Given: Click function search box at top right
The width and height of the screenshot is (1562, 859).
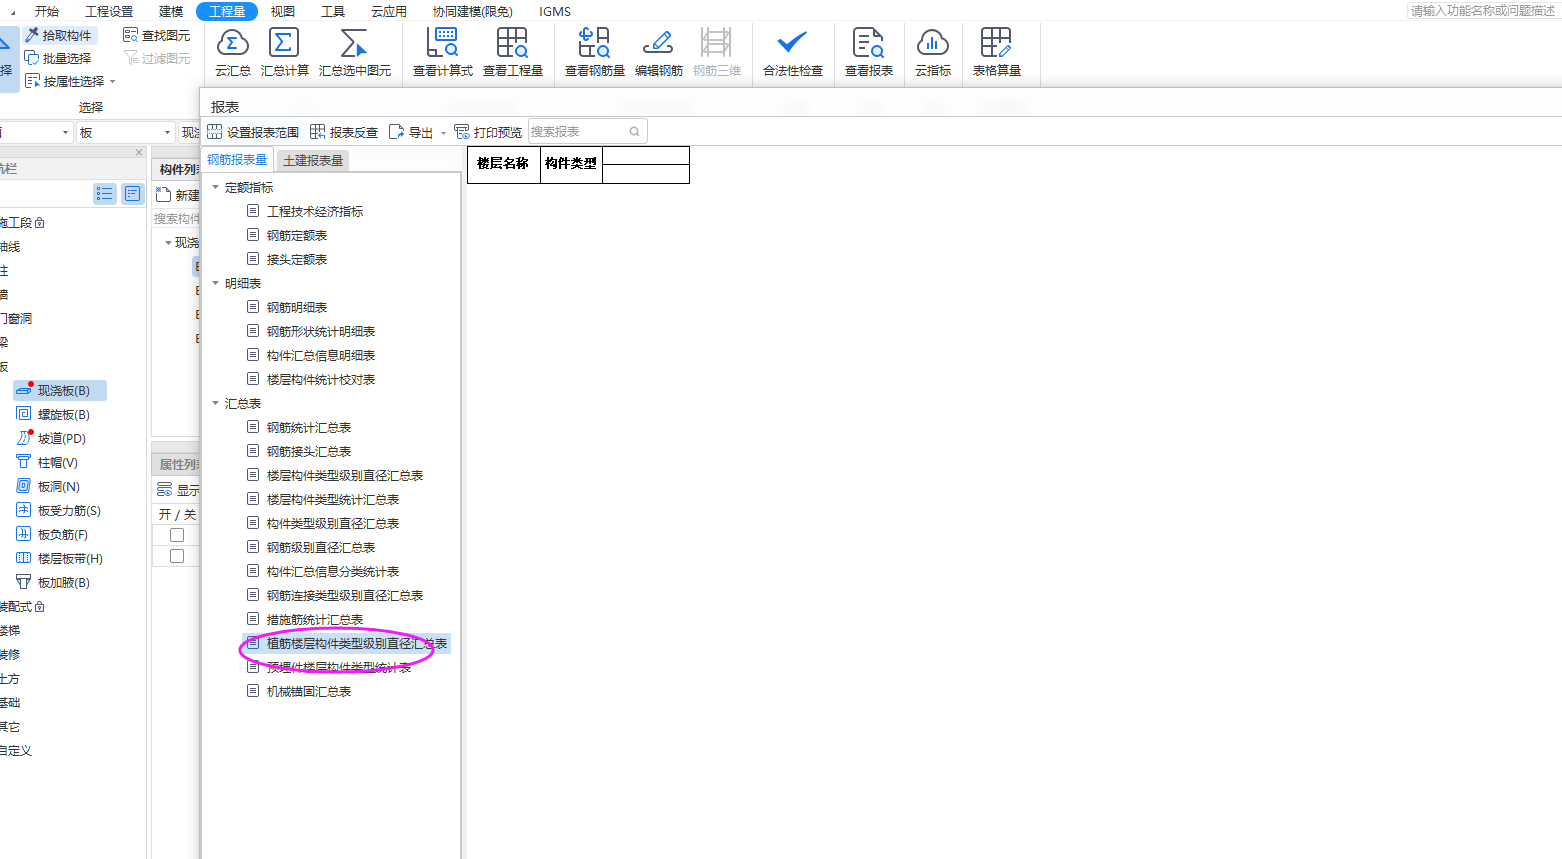Looking at the screenshot, I should [1483, 10].
